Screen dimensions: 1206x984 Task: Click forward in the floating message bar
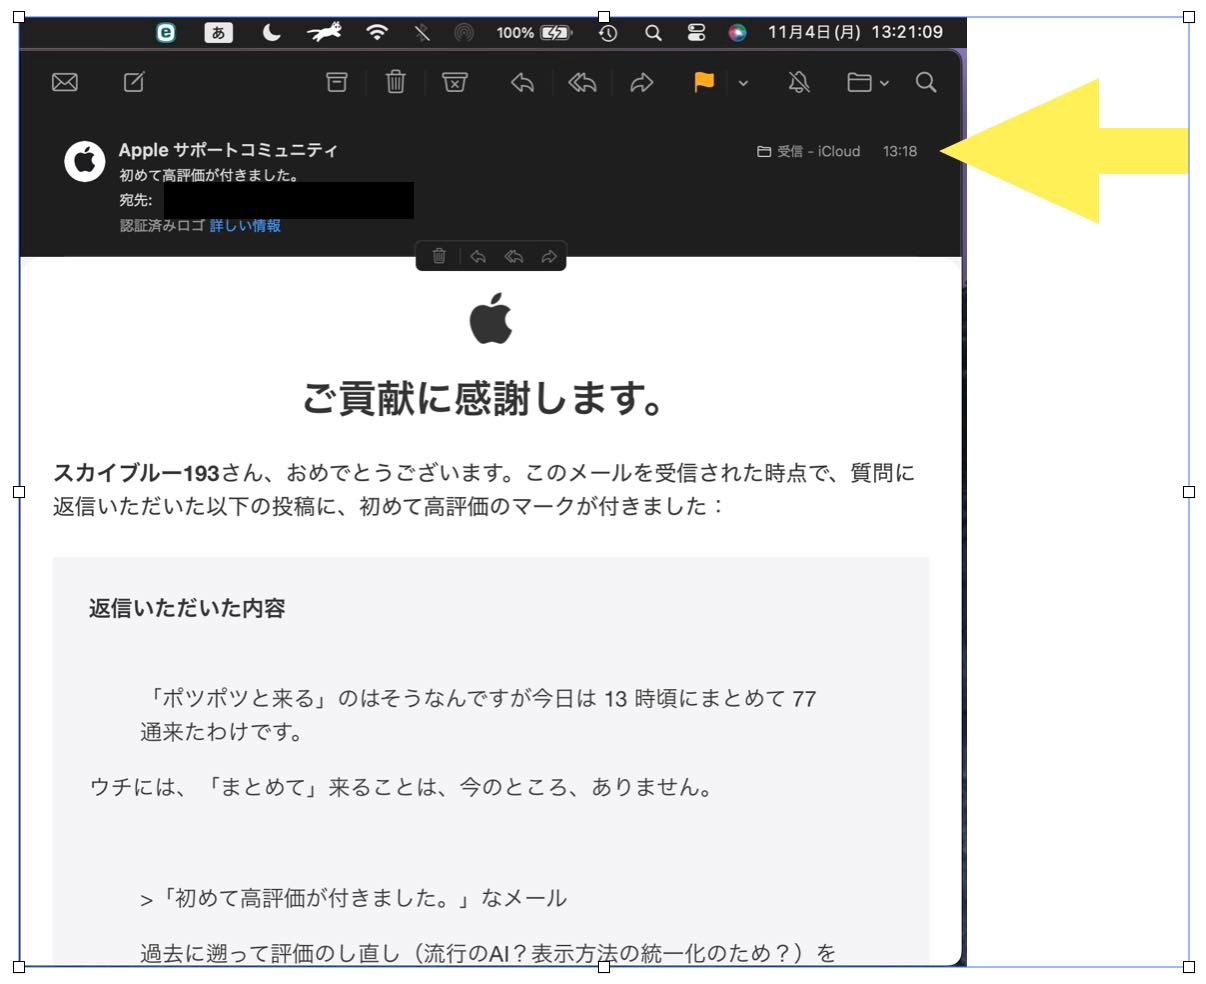(x=548, y=257)
